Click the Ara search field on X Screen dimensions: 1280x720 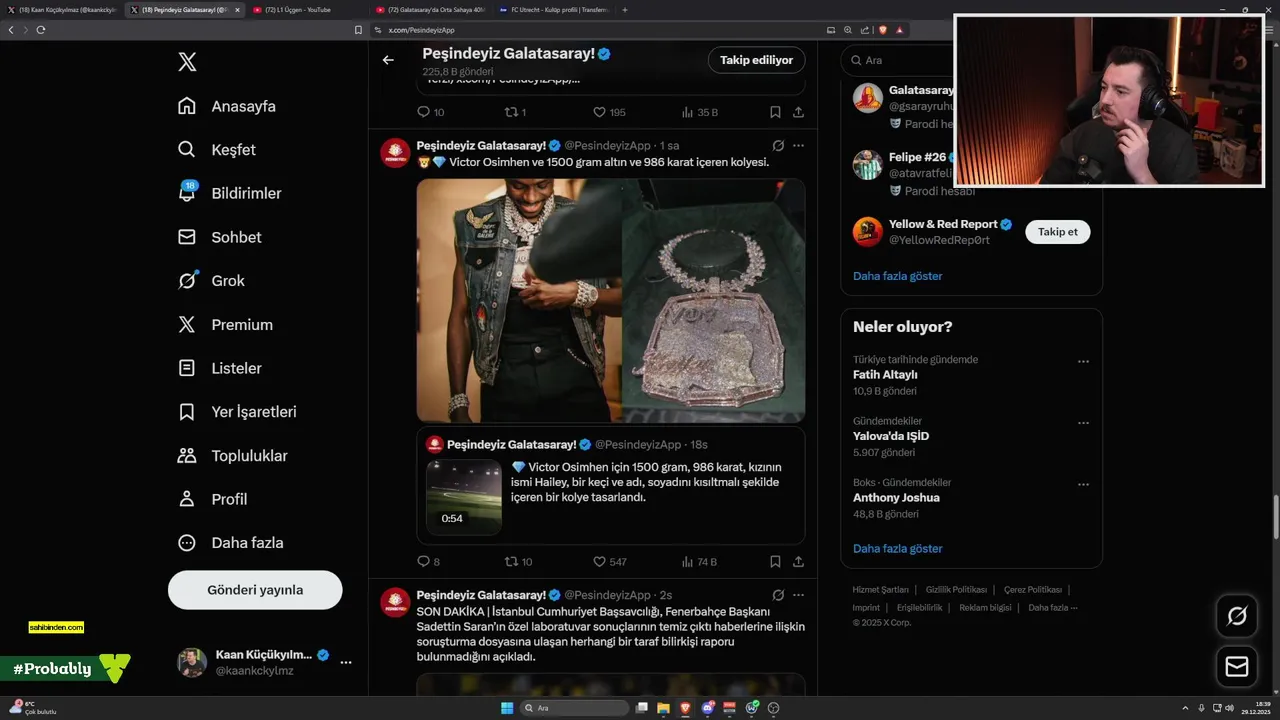pyautogui.click(x=900, y=60)
